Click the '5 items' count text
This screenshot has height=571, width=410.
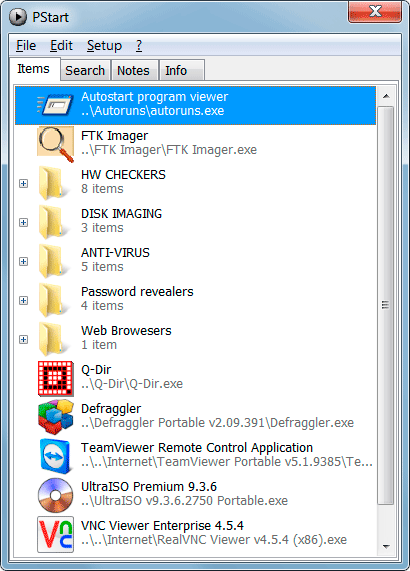pyautogui.click(x=102, y=267)
